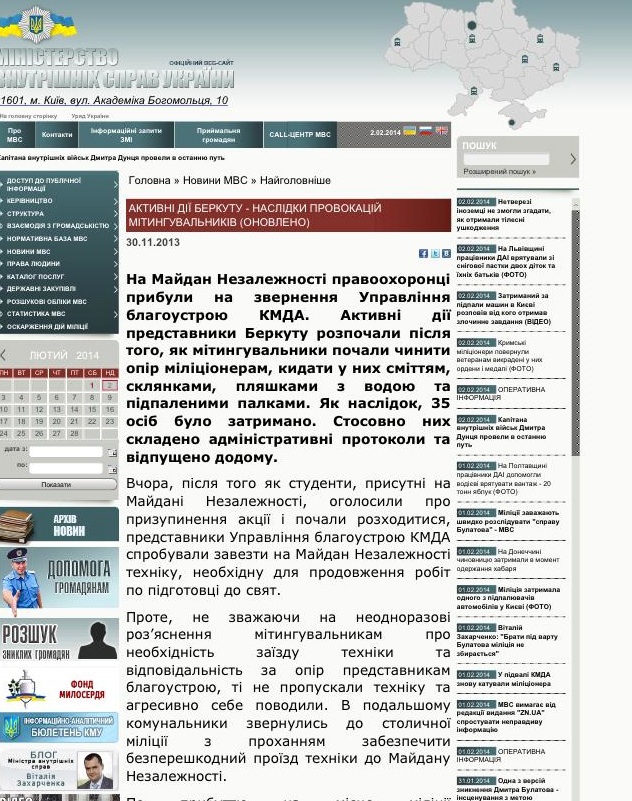
Task: Click the Kyiv marker on Ukraine map
Action: [472, 26]
